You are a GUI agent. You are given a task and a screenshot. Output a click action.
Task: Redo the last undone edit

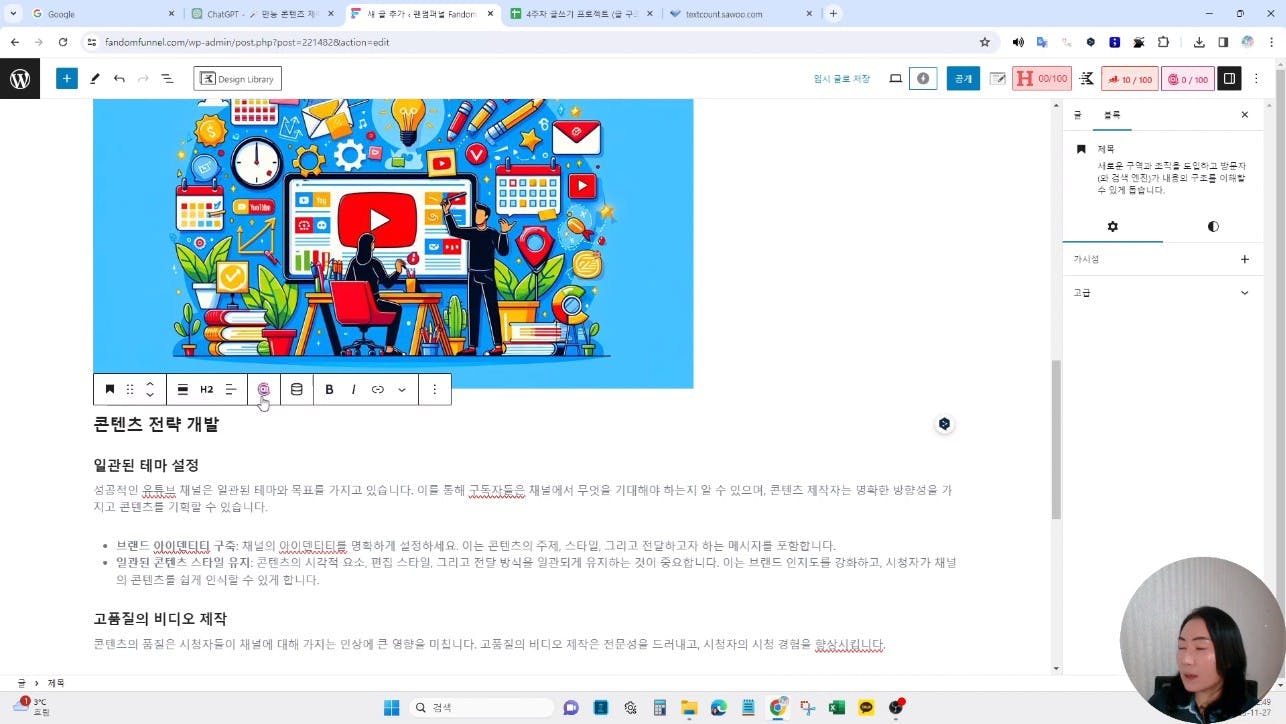[x=143, y=79]
